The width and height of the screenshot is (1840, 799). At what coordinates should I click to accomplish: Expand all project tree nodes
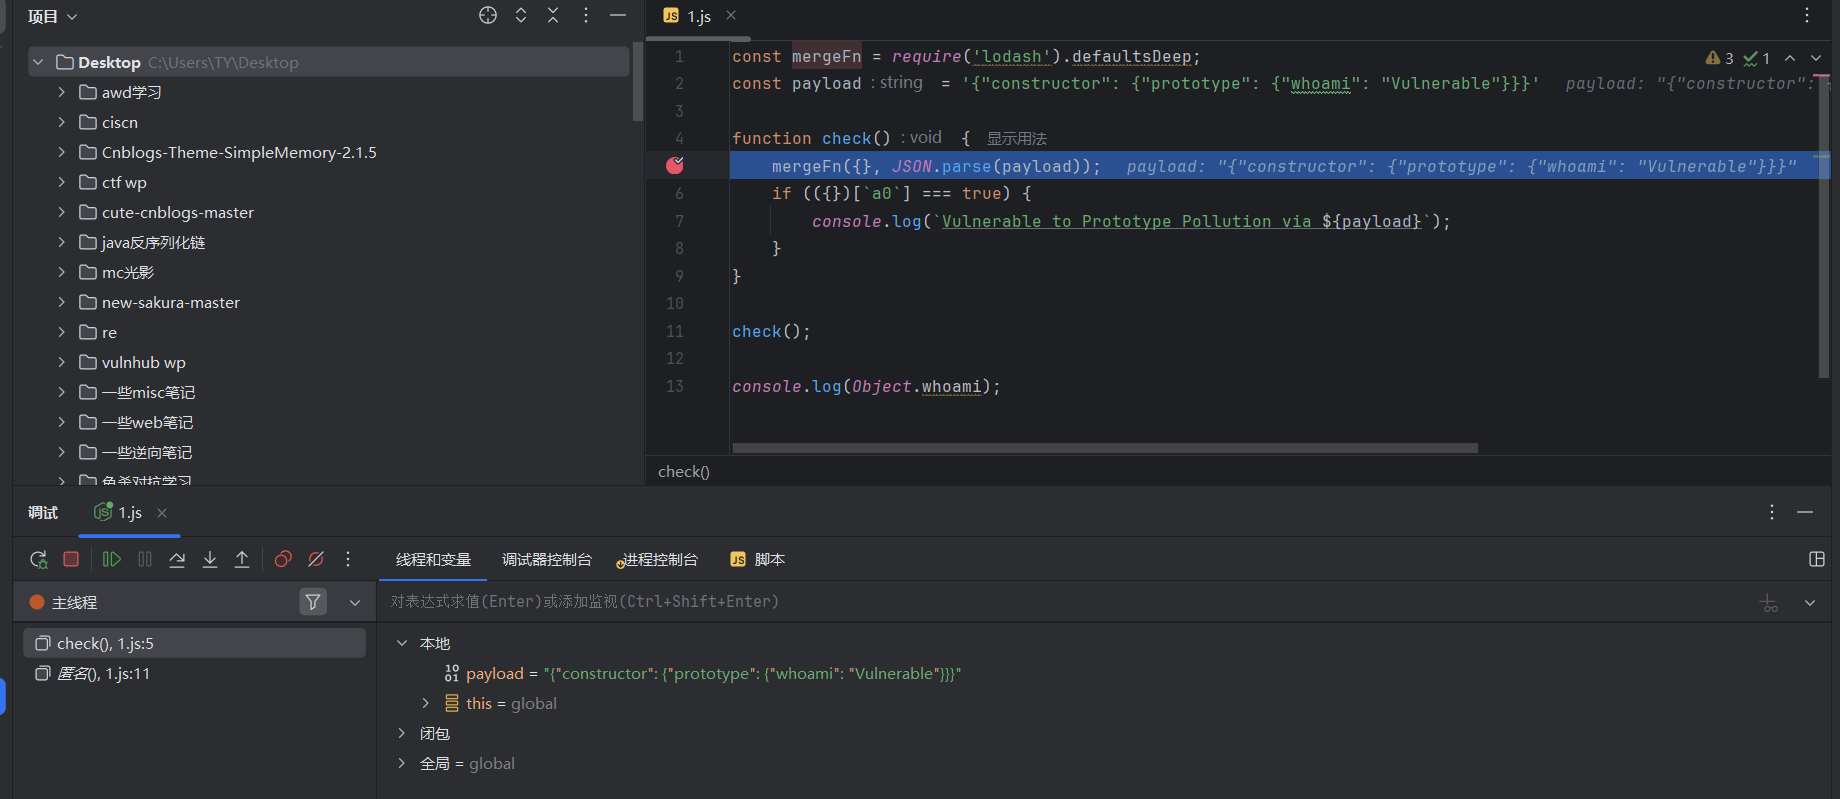(521, 15)
